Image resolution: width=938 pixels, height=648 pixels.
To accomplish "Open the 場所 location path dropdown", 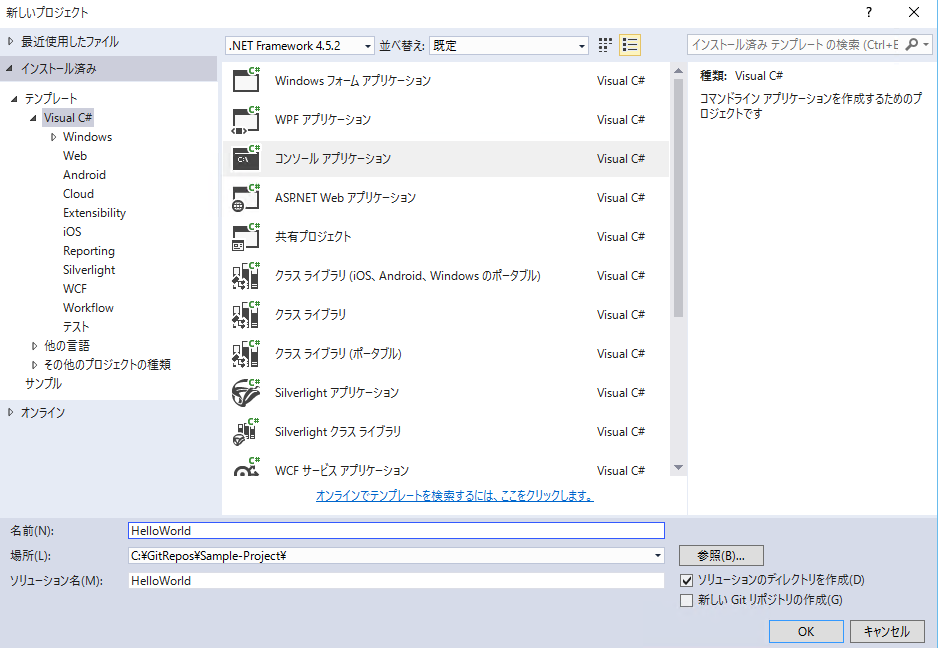I will (658, 556).
